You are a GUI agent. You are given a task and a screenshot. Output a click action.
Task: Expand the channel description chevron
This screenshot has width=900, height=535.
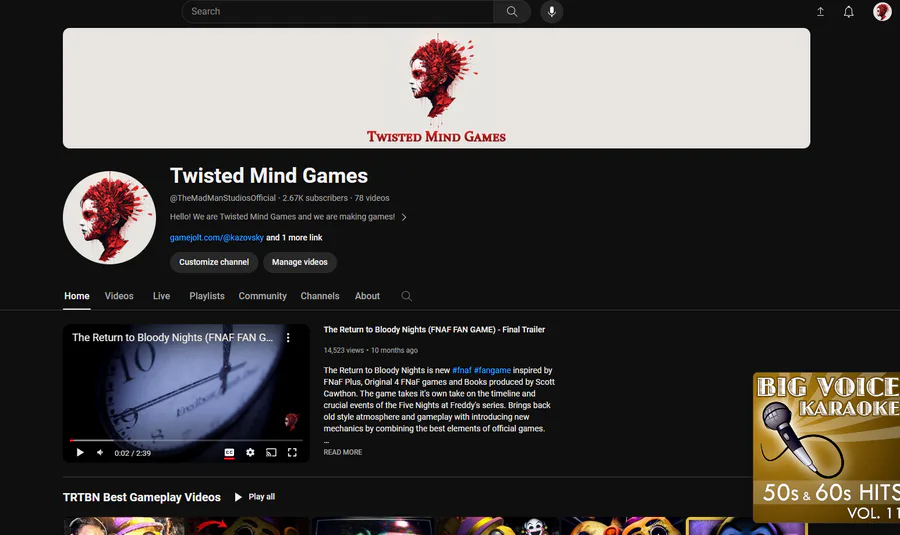[x=404, y=217]
